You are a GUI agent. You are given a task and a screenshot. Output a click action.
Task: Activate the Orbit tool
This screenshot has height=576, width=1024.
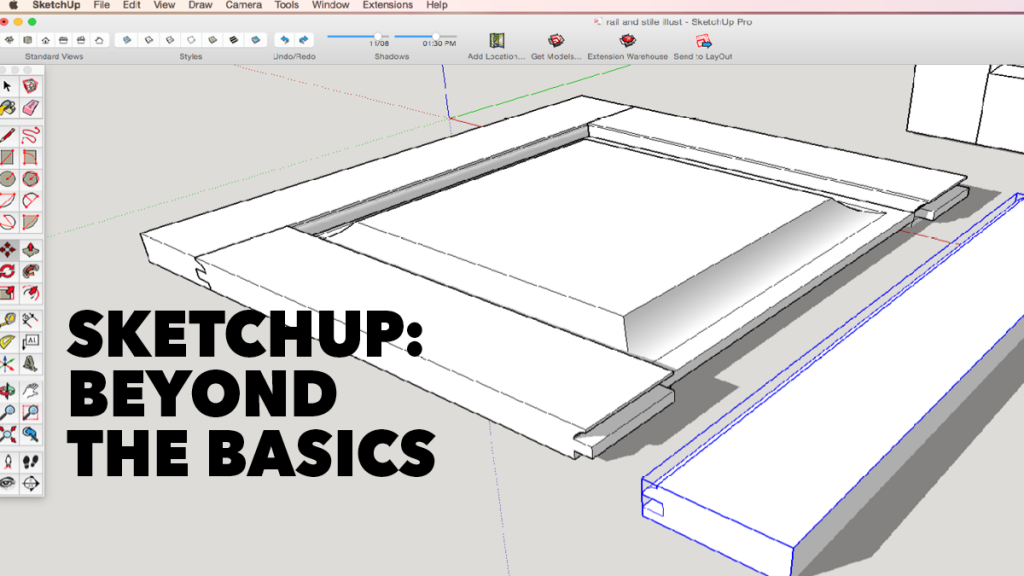8,391
